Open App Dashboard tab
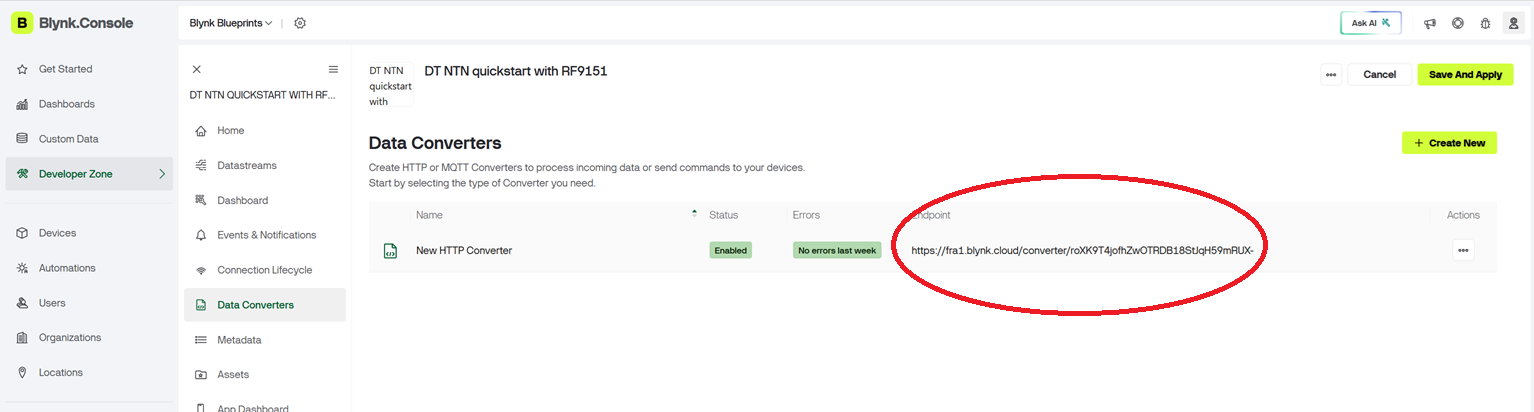This screenshot has width=1534, height=412. (x=265, y=405)
